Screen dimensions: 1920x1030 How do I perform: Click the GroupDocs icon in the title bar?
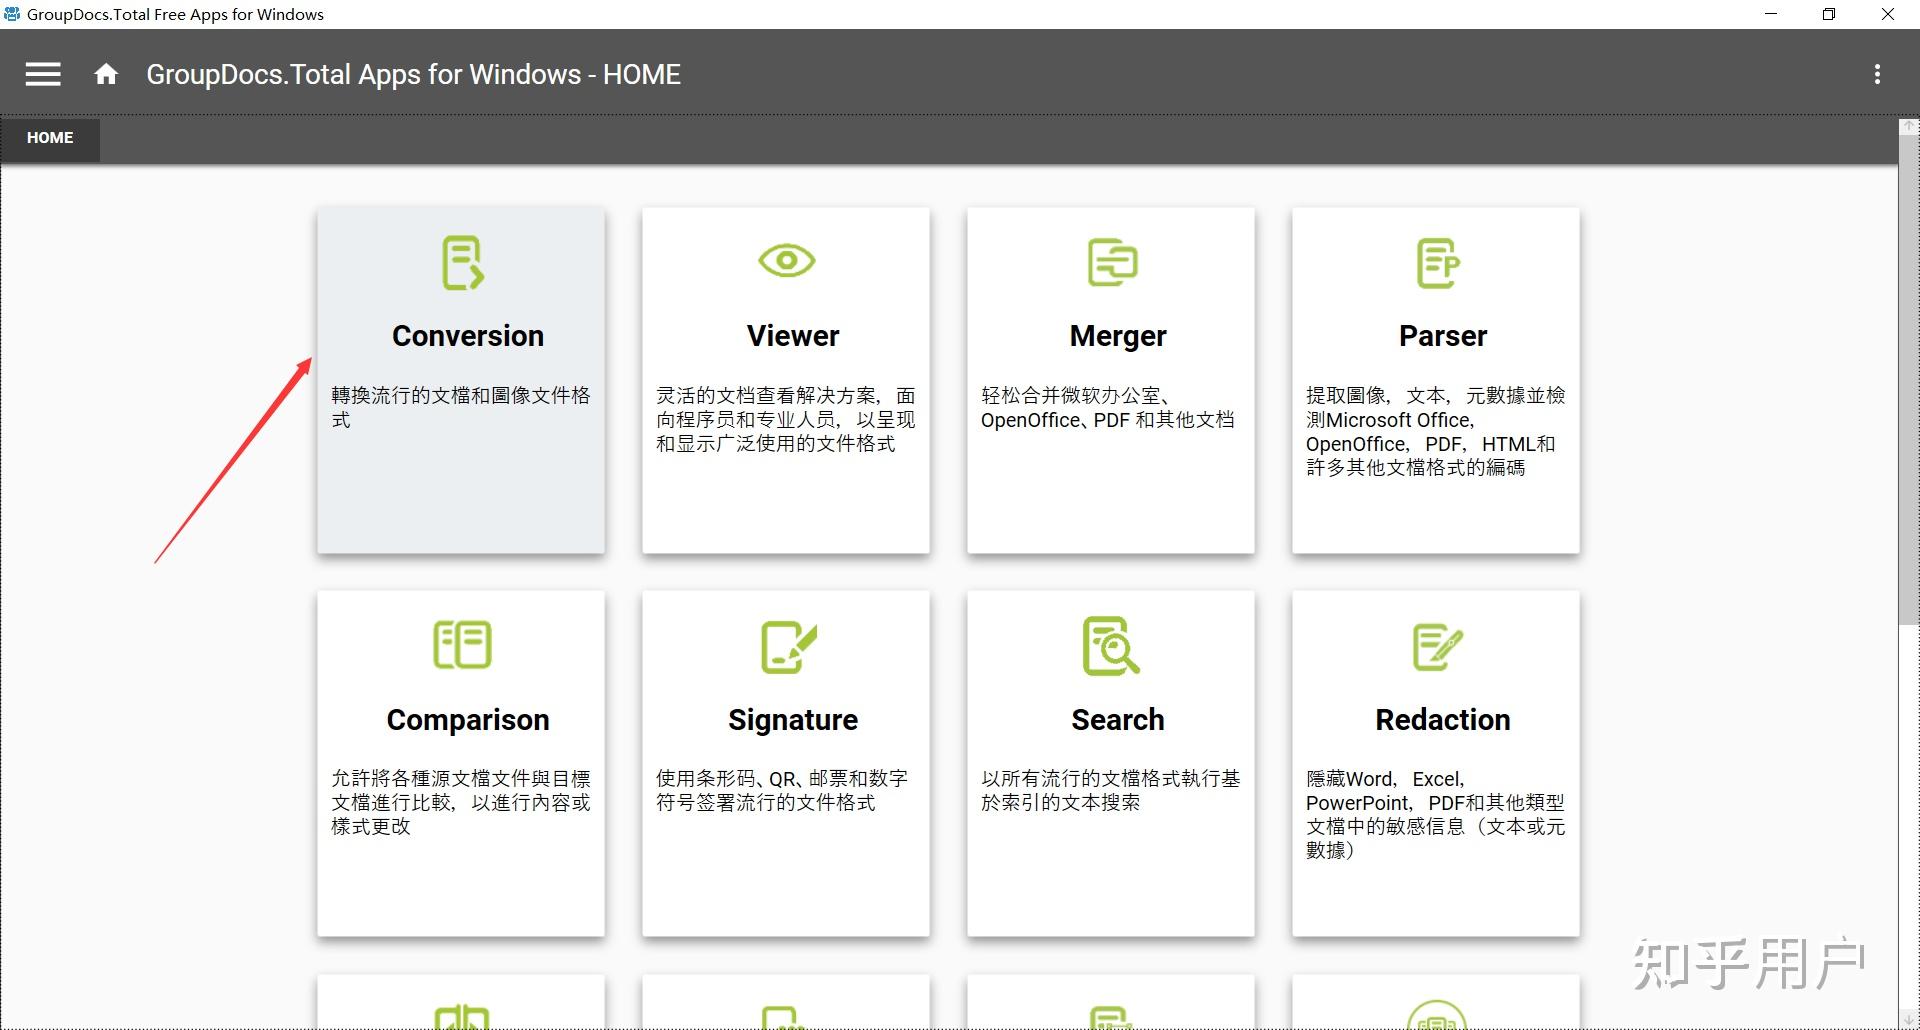pos(10,13)
